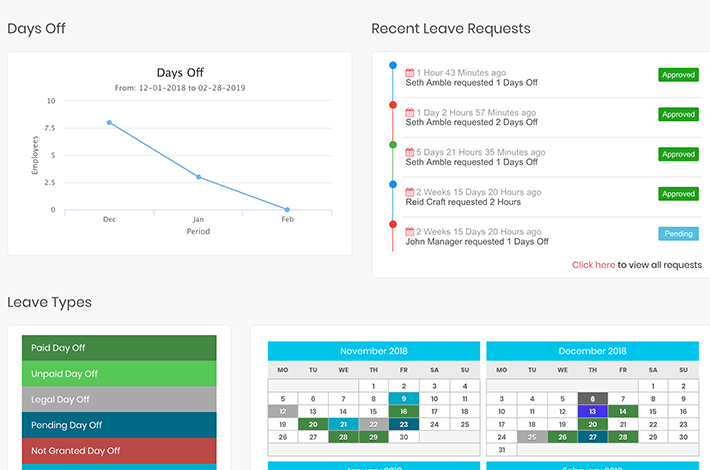The image size is (710, 470).
Task: Select the Not Granted Day Off leave type
Action: (x=119, y=451)
